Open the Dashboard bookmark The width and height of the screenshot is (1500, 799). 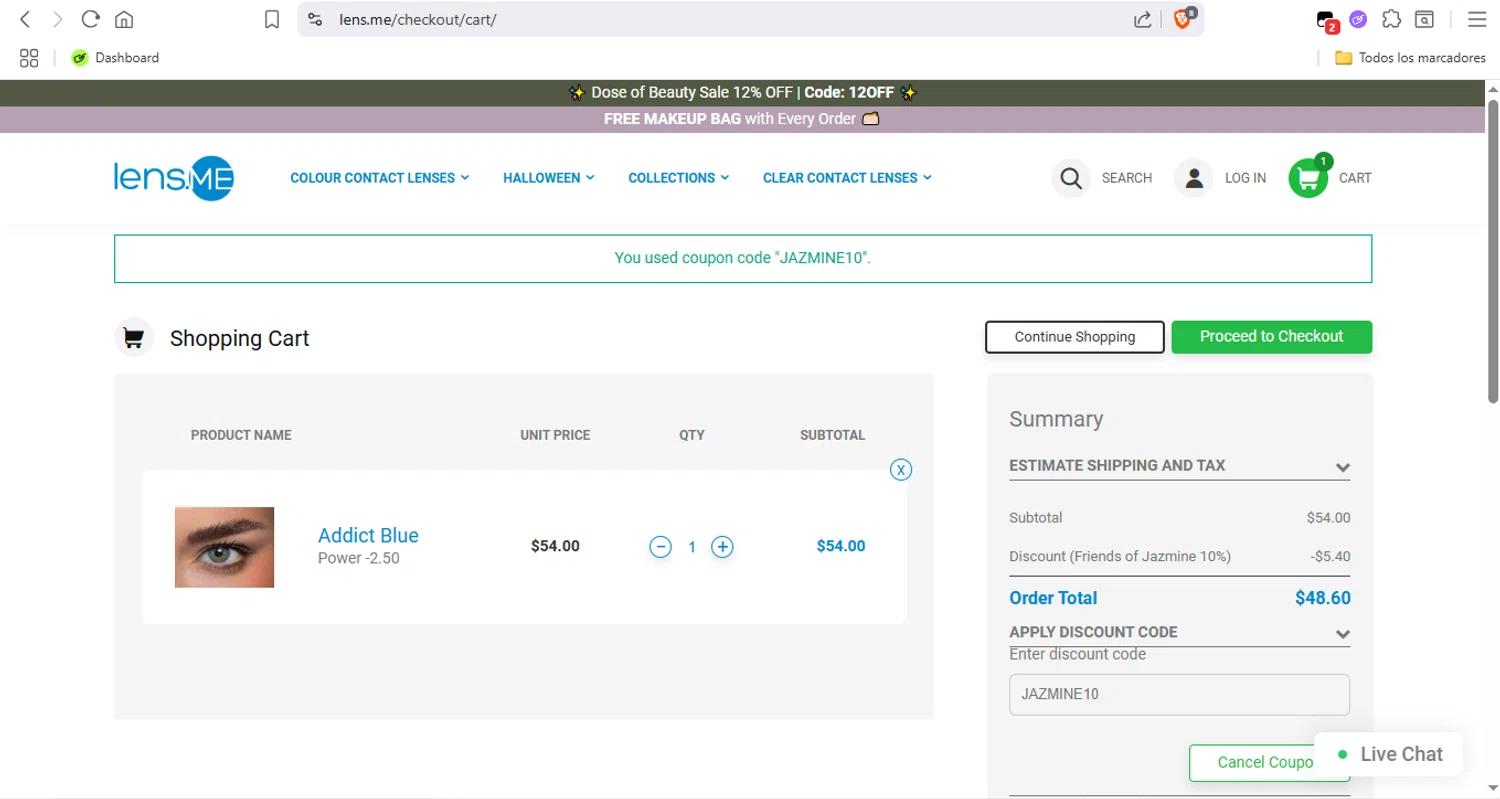click(x=115, y=58)
